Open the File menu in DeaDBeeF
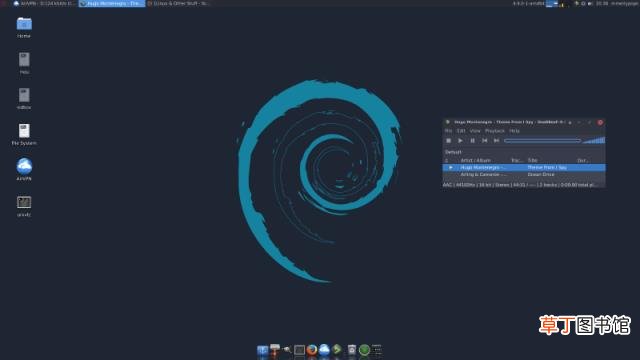Viewport: 640px width, 360px height. (448, 131)
